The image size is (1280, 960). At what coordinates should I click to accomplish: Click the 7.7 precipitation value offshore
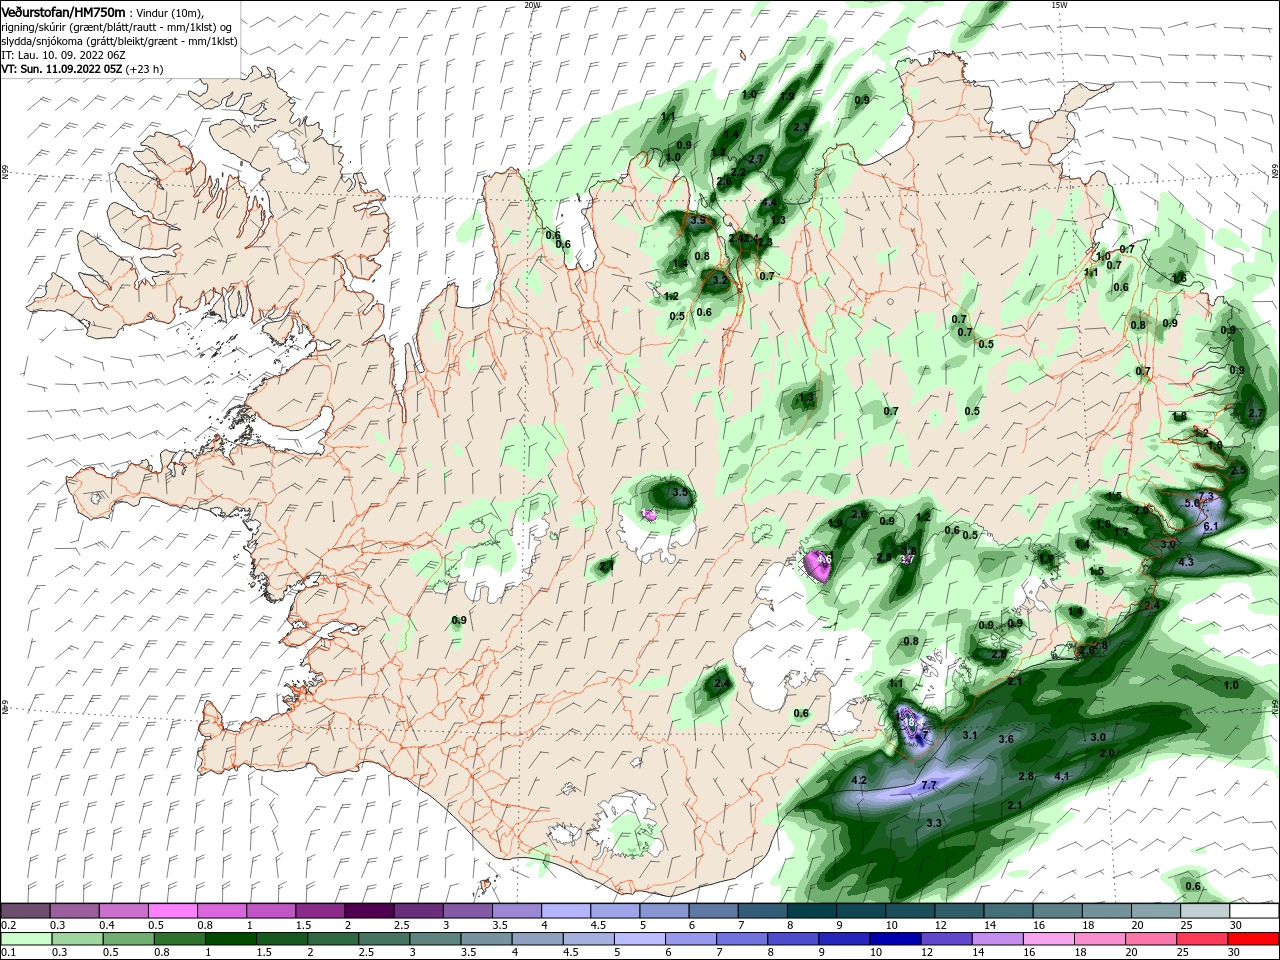coord(928,786)
